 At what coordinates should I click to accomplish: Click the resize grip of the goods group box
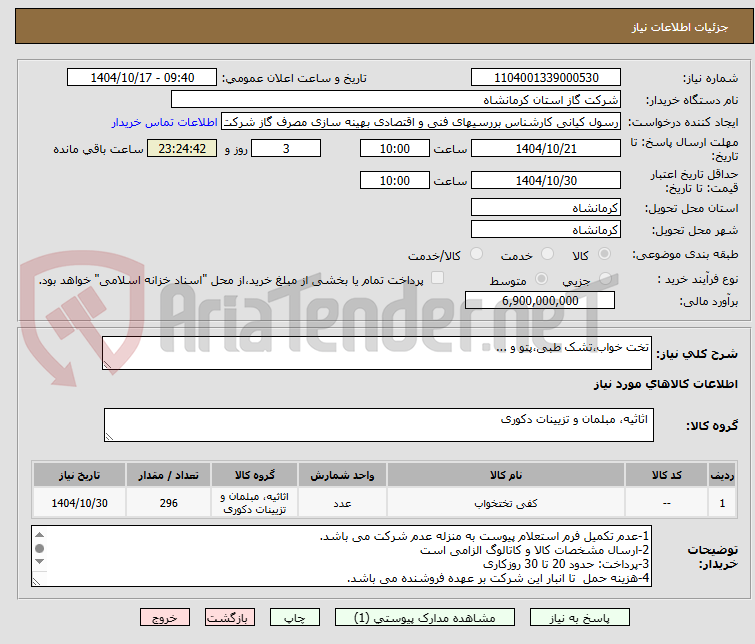point(109,436)
